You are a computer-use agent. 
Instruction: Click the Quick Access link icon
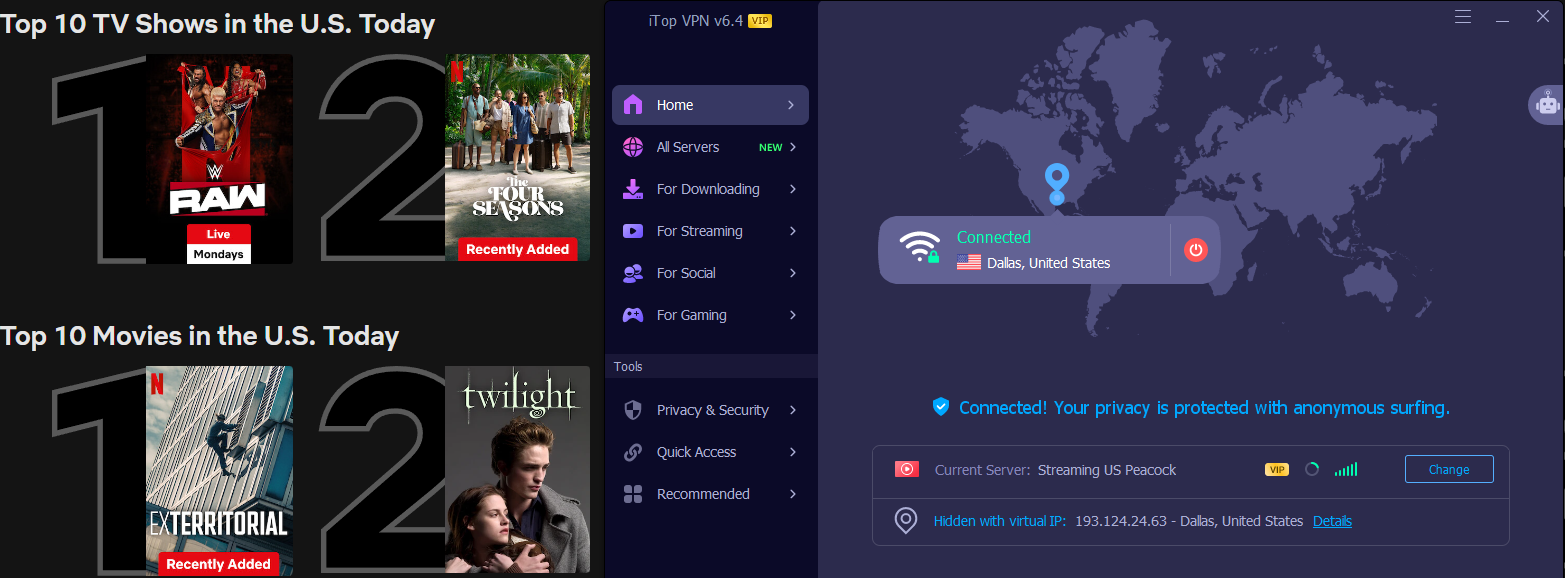pyautogui.click(x=633, y=452)
